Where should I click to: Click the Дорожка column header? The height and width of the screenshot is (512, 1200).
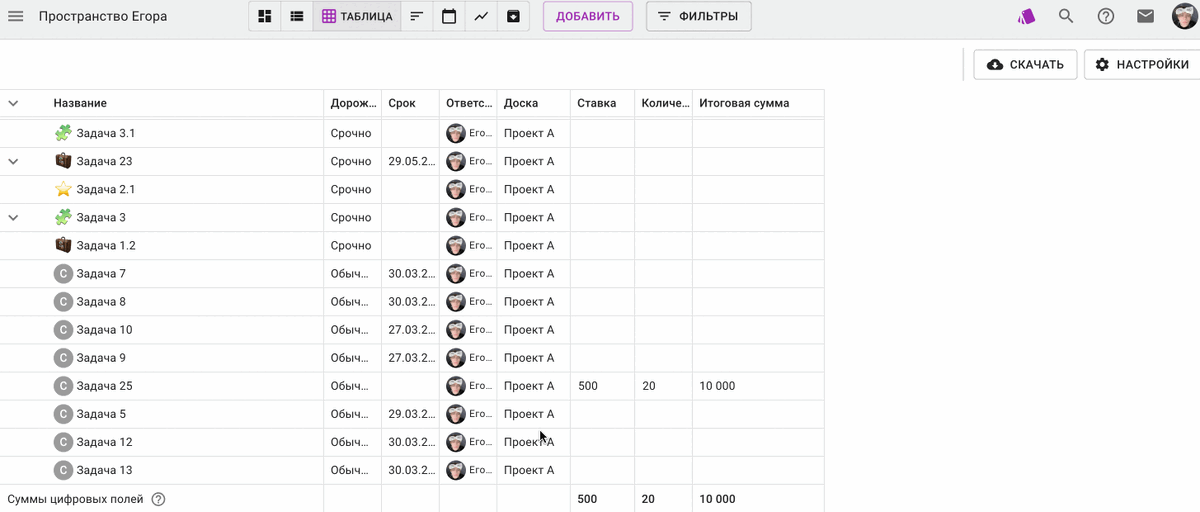[352, 103]
